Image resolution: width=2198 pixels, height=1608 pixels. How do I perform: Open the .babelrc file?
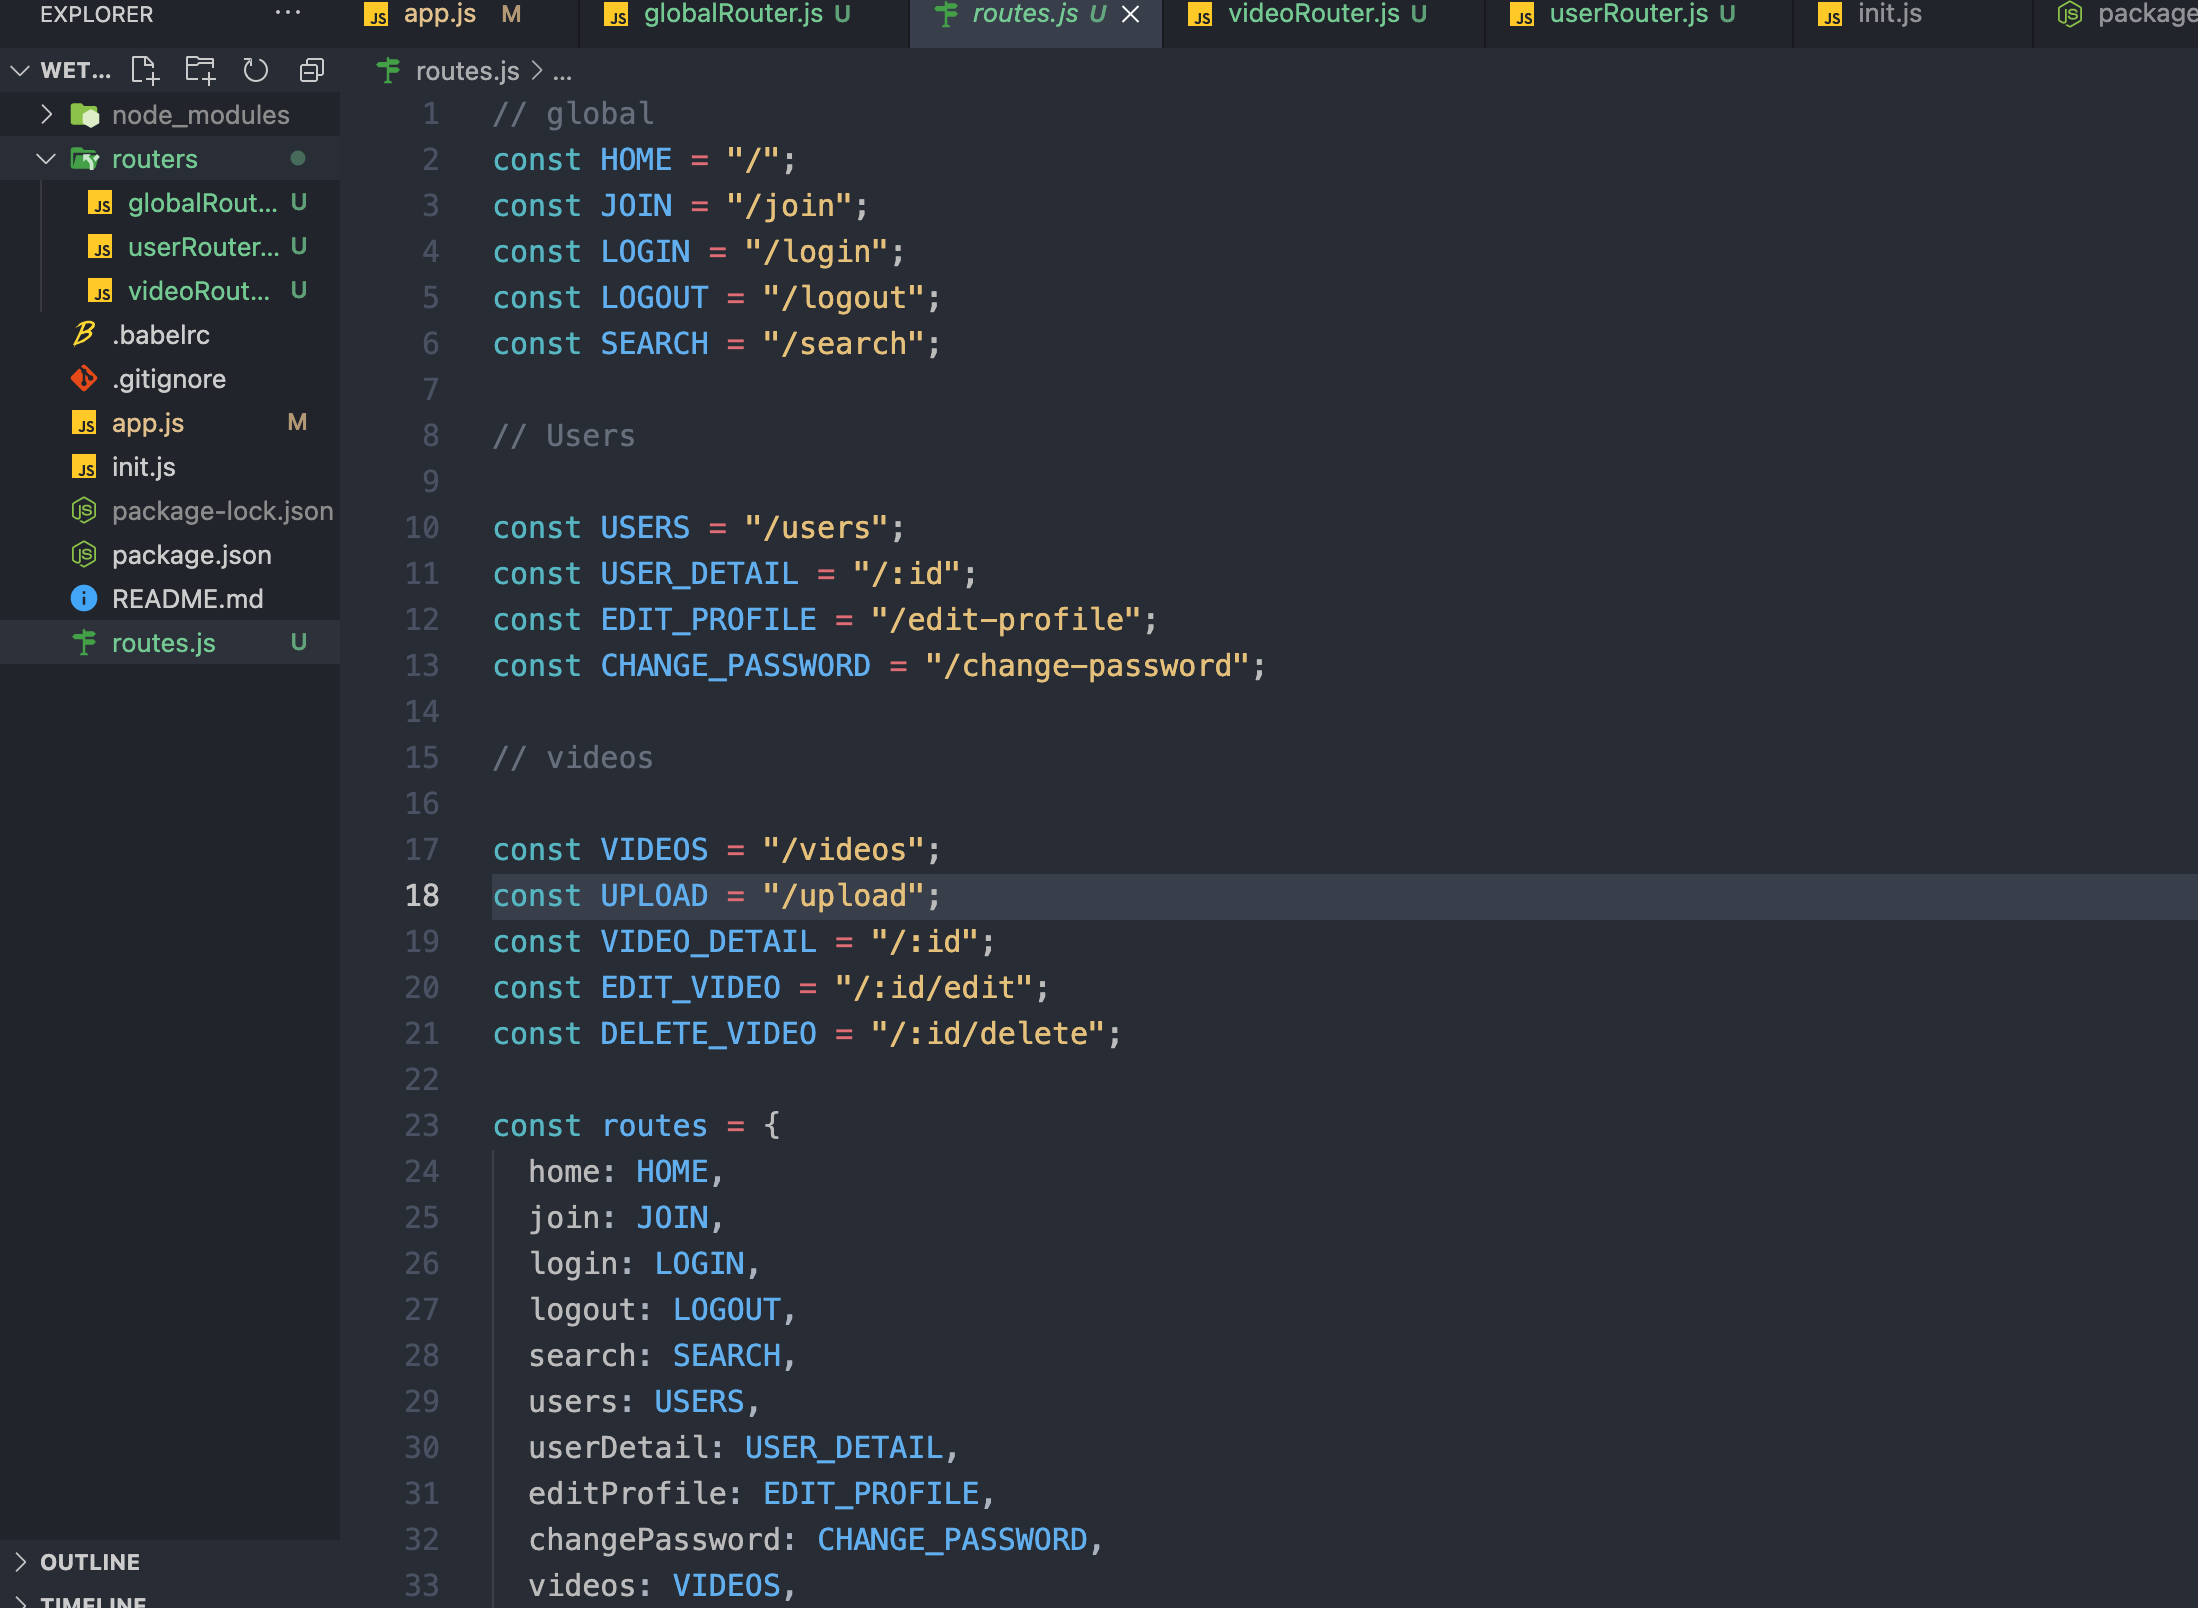(160, 335)
